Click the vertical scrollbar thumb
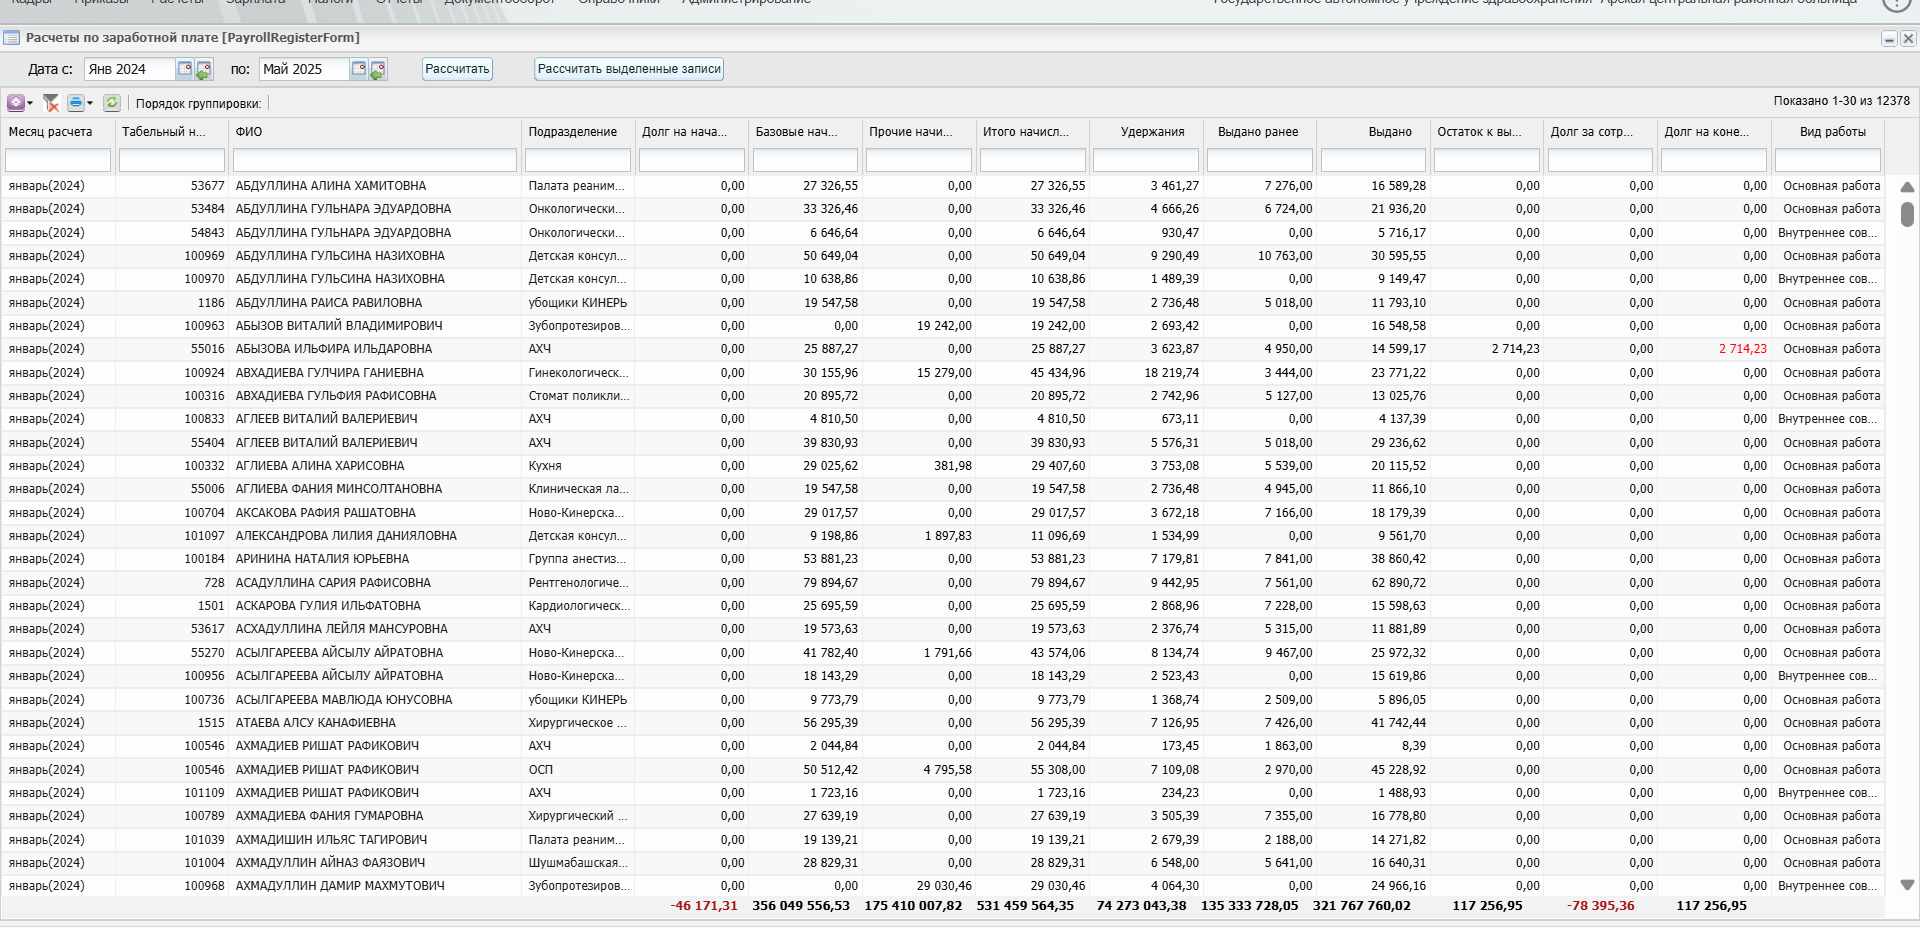This screenshot has width=1920, height=927. (1907, 215)
